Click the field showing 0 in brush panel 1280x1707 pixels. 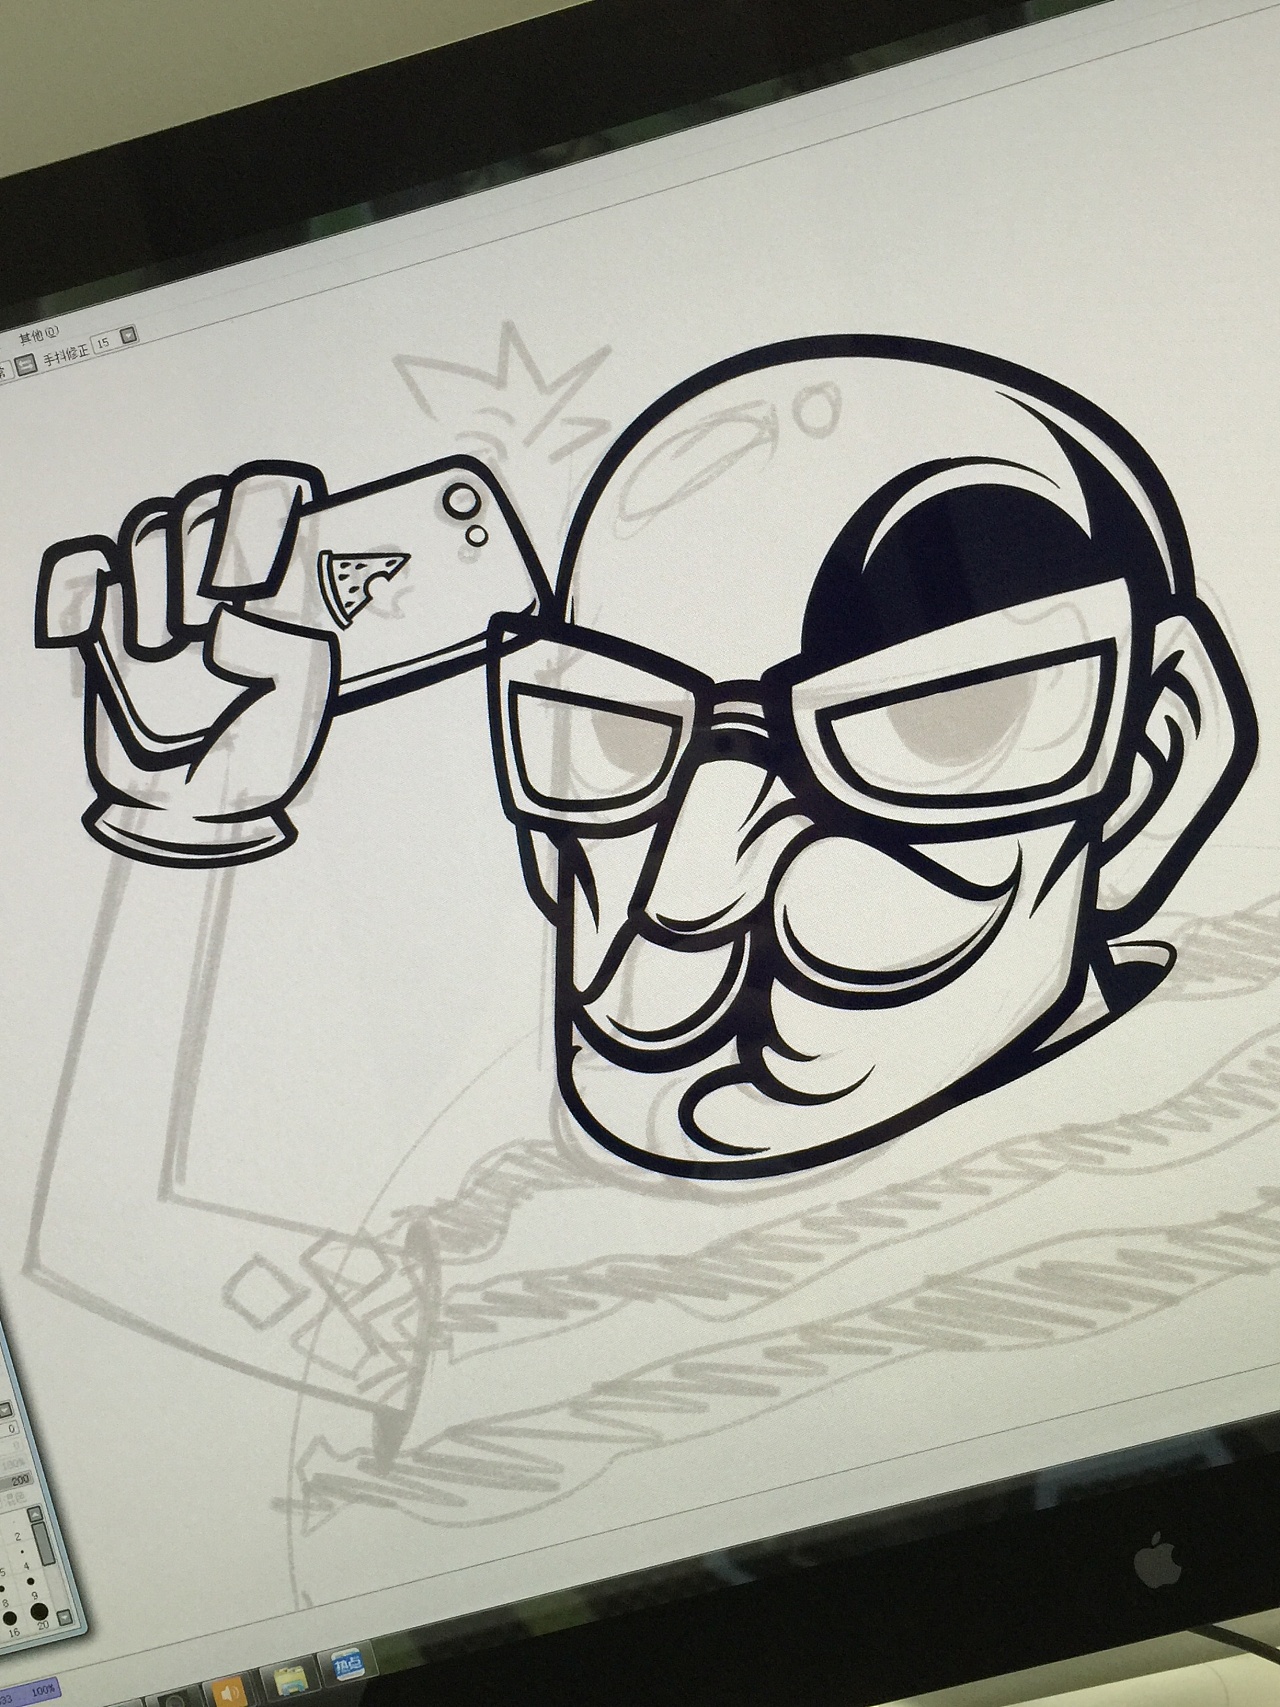click(x=8, y=1429)
